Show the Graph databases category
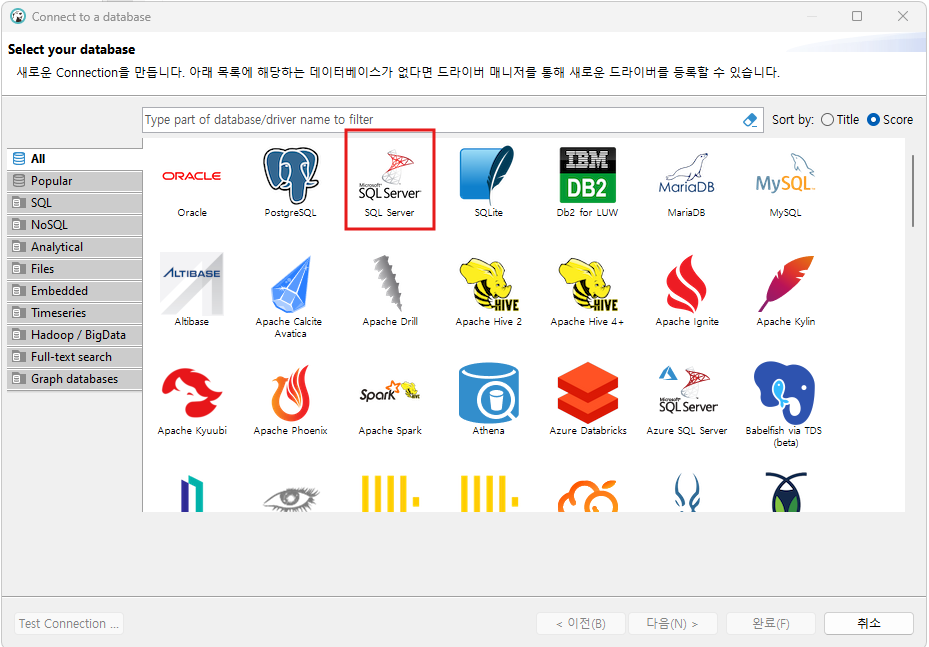 pos(75,379)
